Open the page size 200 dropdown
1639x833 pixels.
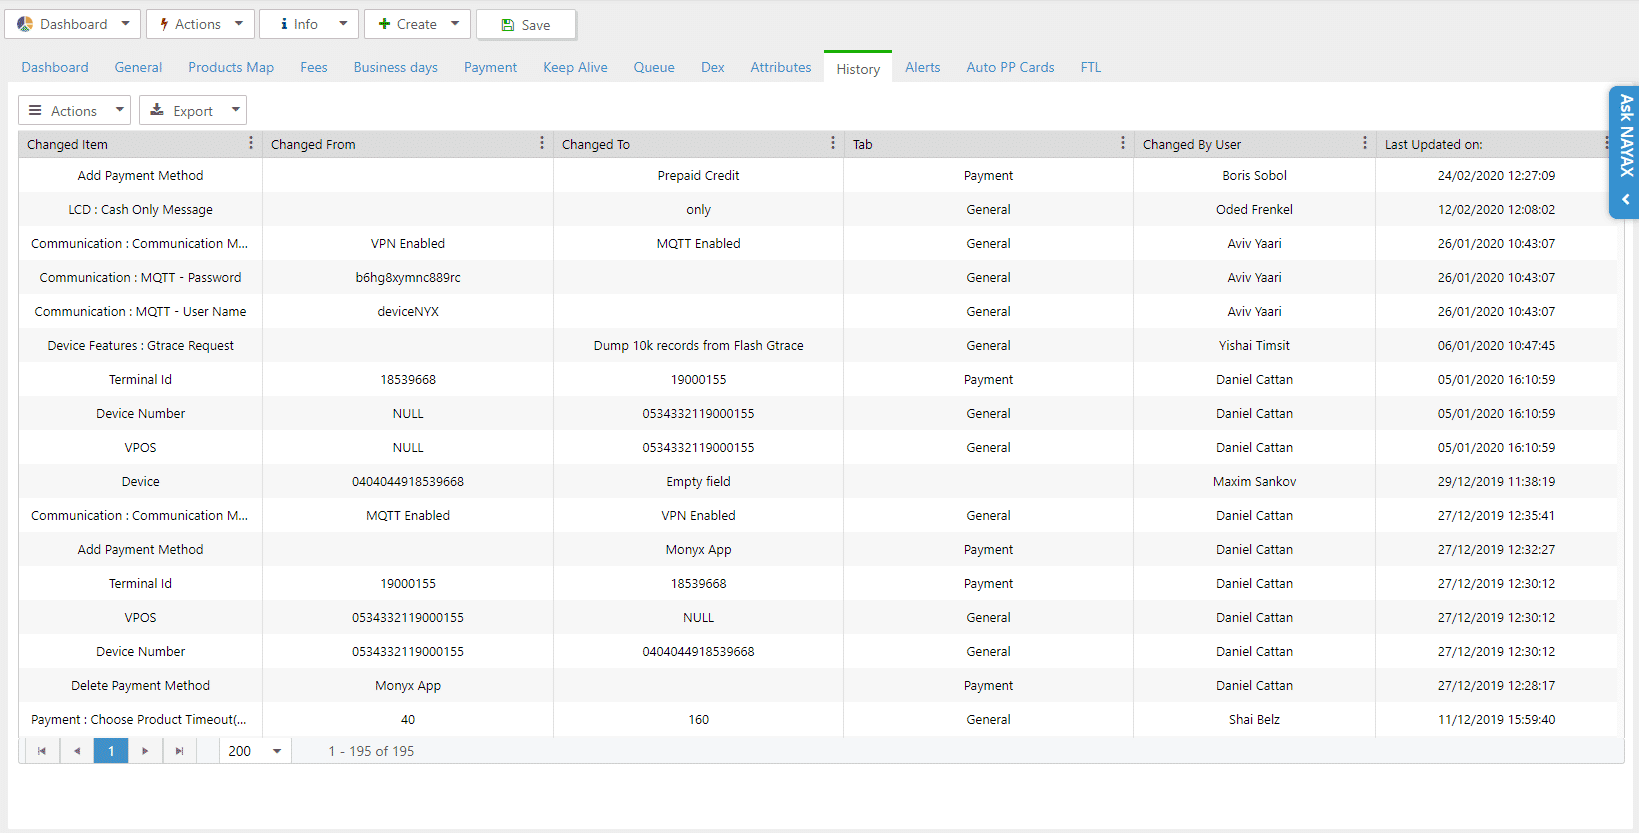click(x=255, y=751)
